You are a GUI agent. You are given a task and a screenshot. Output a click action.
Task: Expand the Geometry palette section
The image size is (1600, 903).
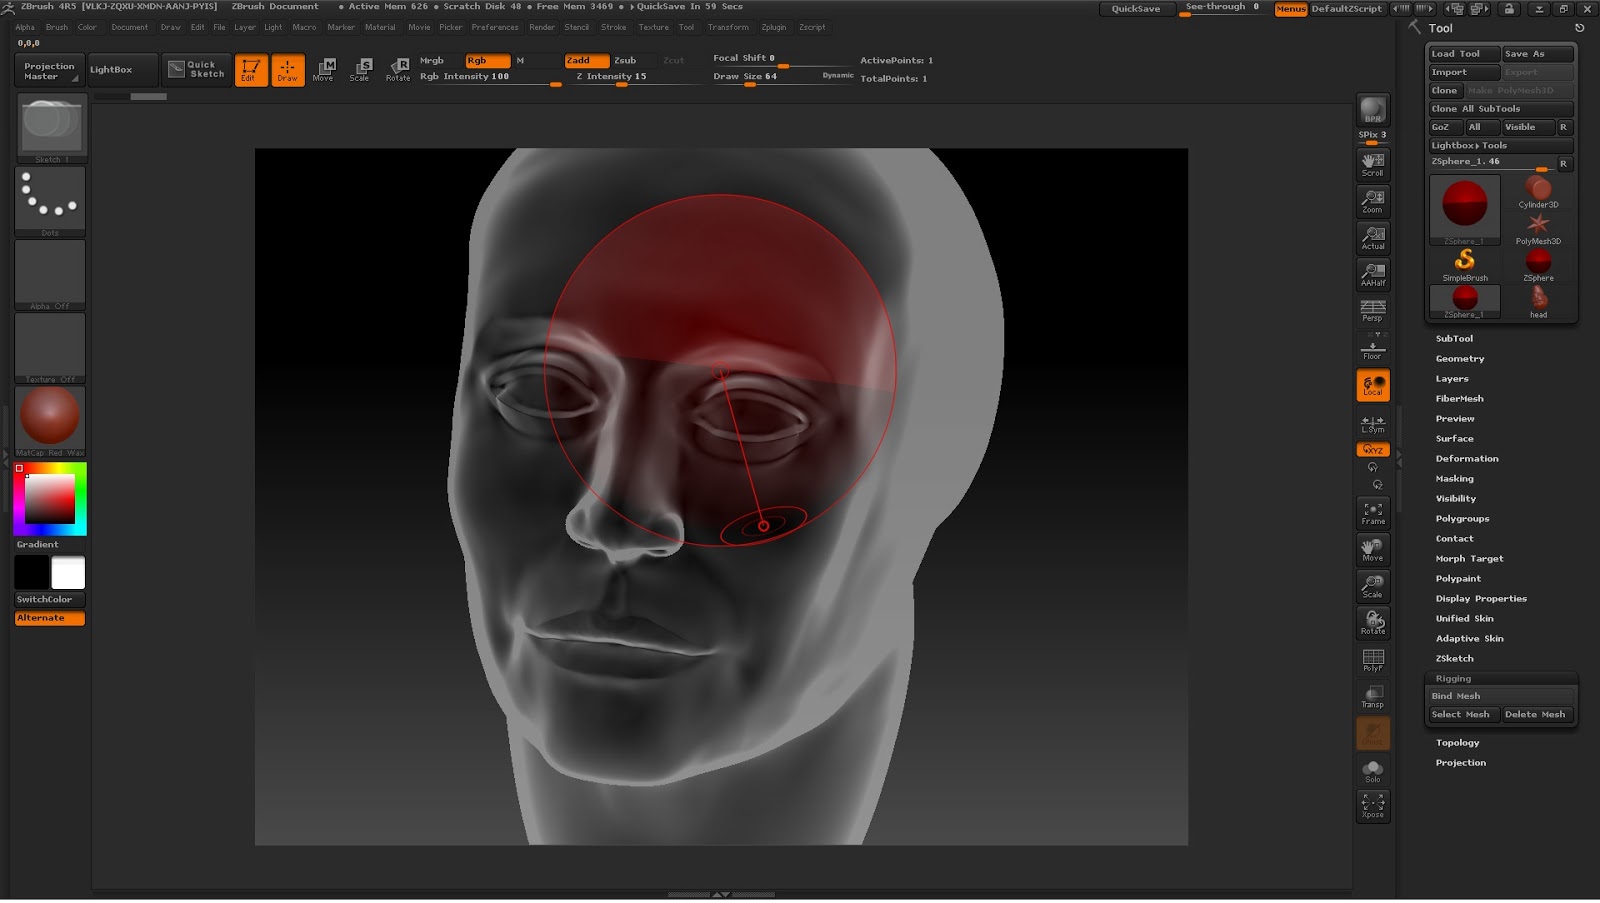tap(1459, 359)
